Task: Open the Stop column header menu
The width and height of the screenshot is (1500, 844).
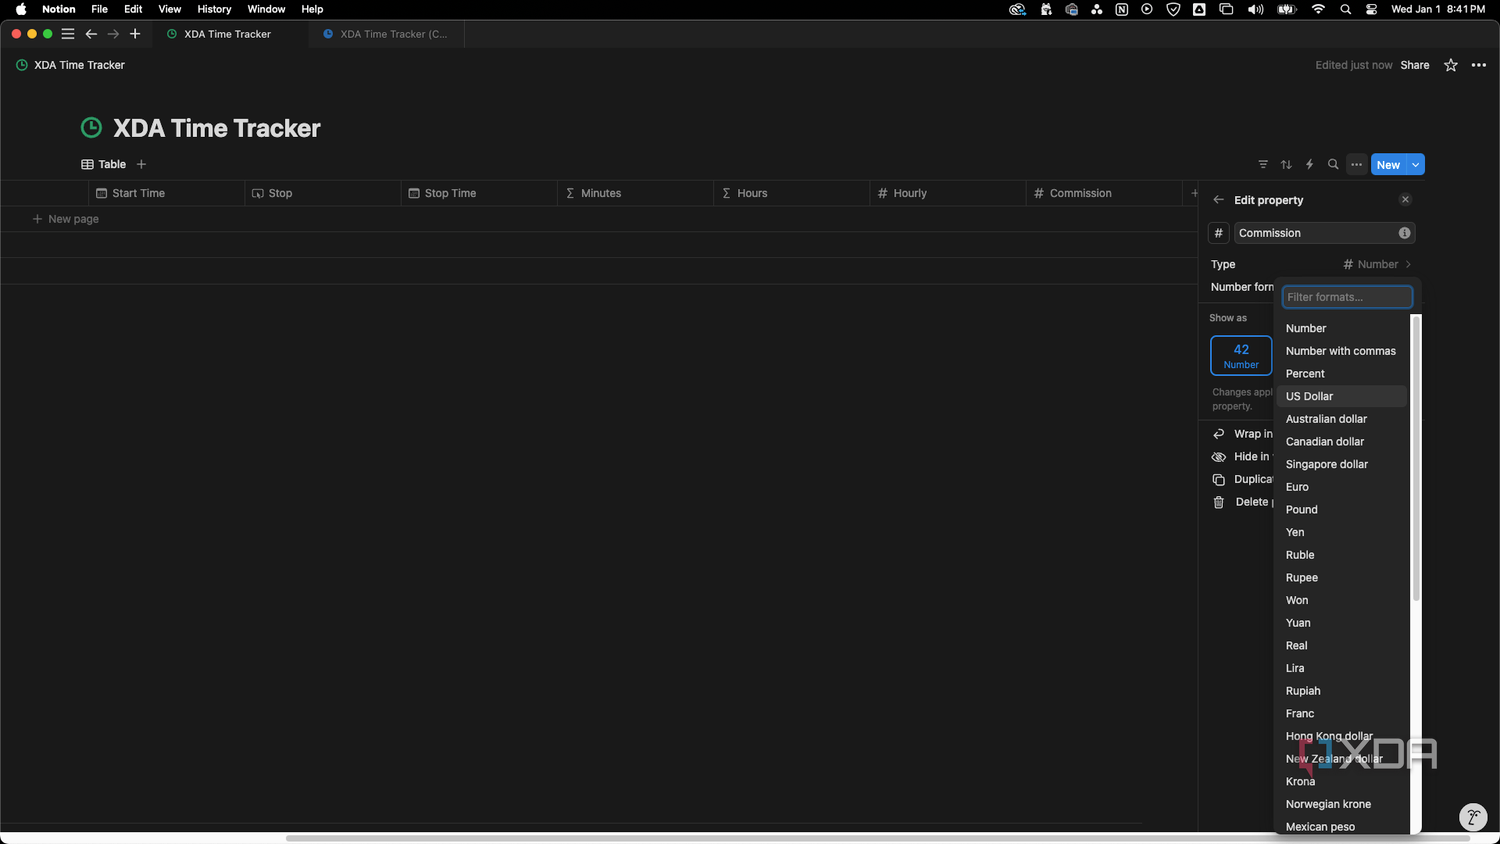Action: pyautogui.click(x=323, y=193)
